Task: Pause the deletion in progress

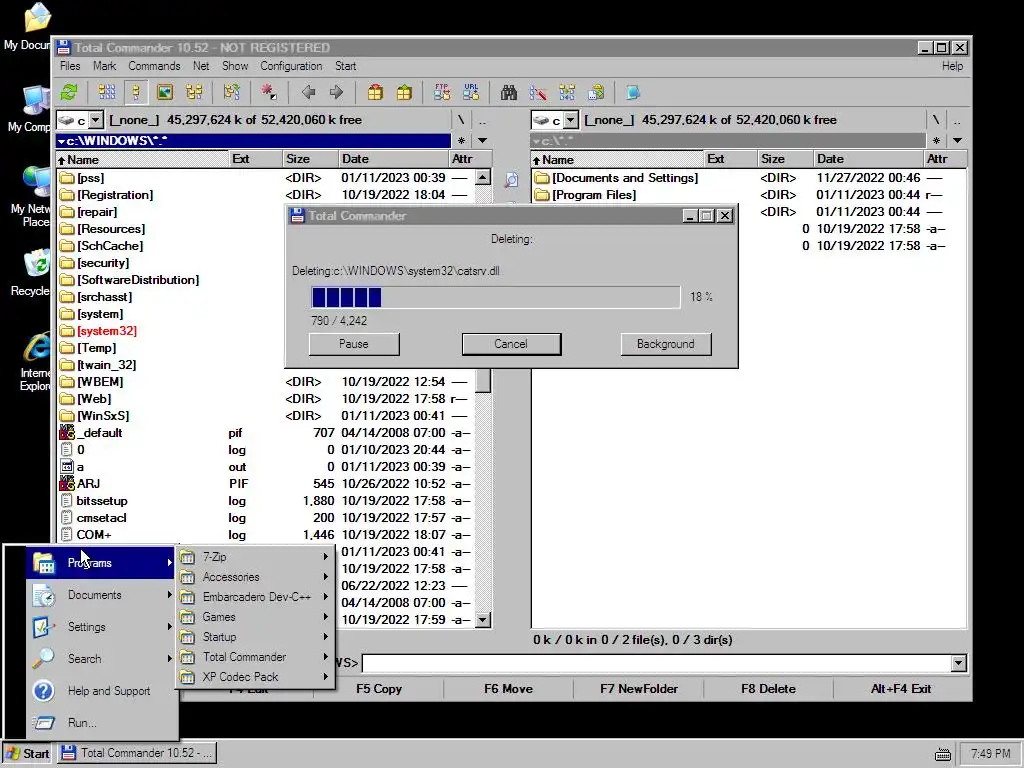Action: click(354, 344)
